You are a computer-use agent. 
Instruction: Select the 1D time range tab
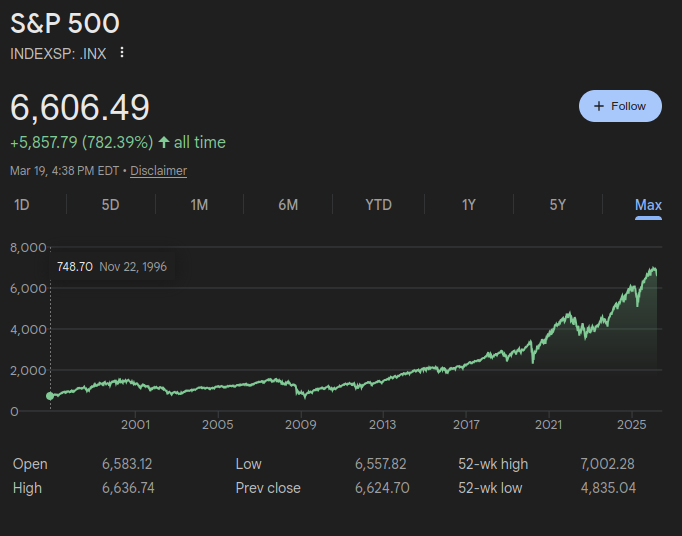coord(22,204)
